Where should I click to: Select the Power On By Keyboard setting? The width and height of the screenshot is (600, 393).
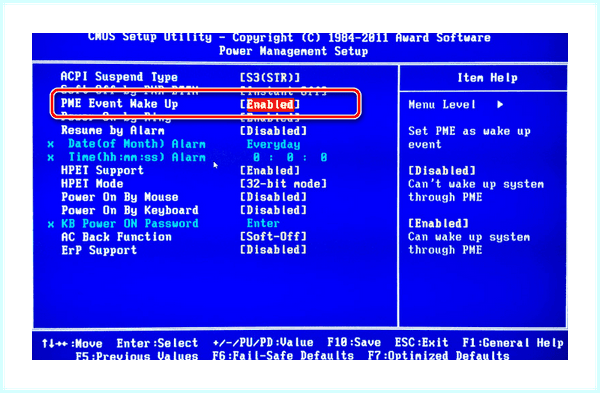(x=130, y=210)
